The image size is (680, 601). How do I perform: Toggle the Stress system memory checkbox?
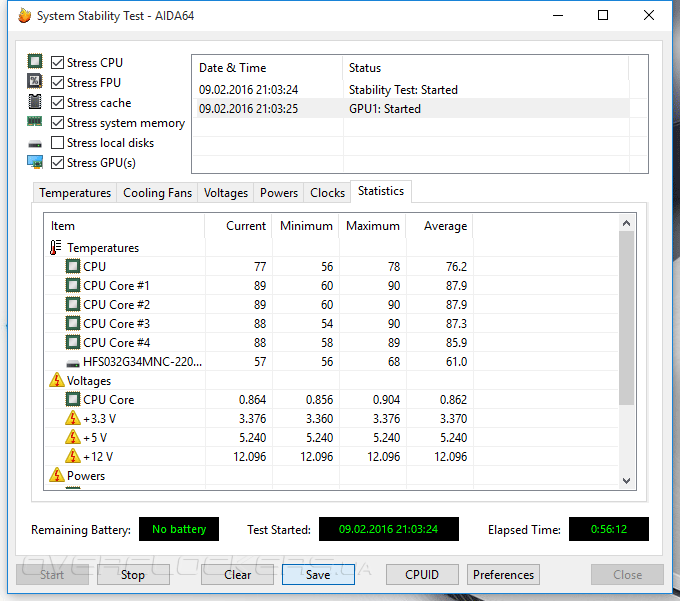coord(57,123)
